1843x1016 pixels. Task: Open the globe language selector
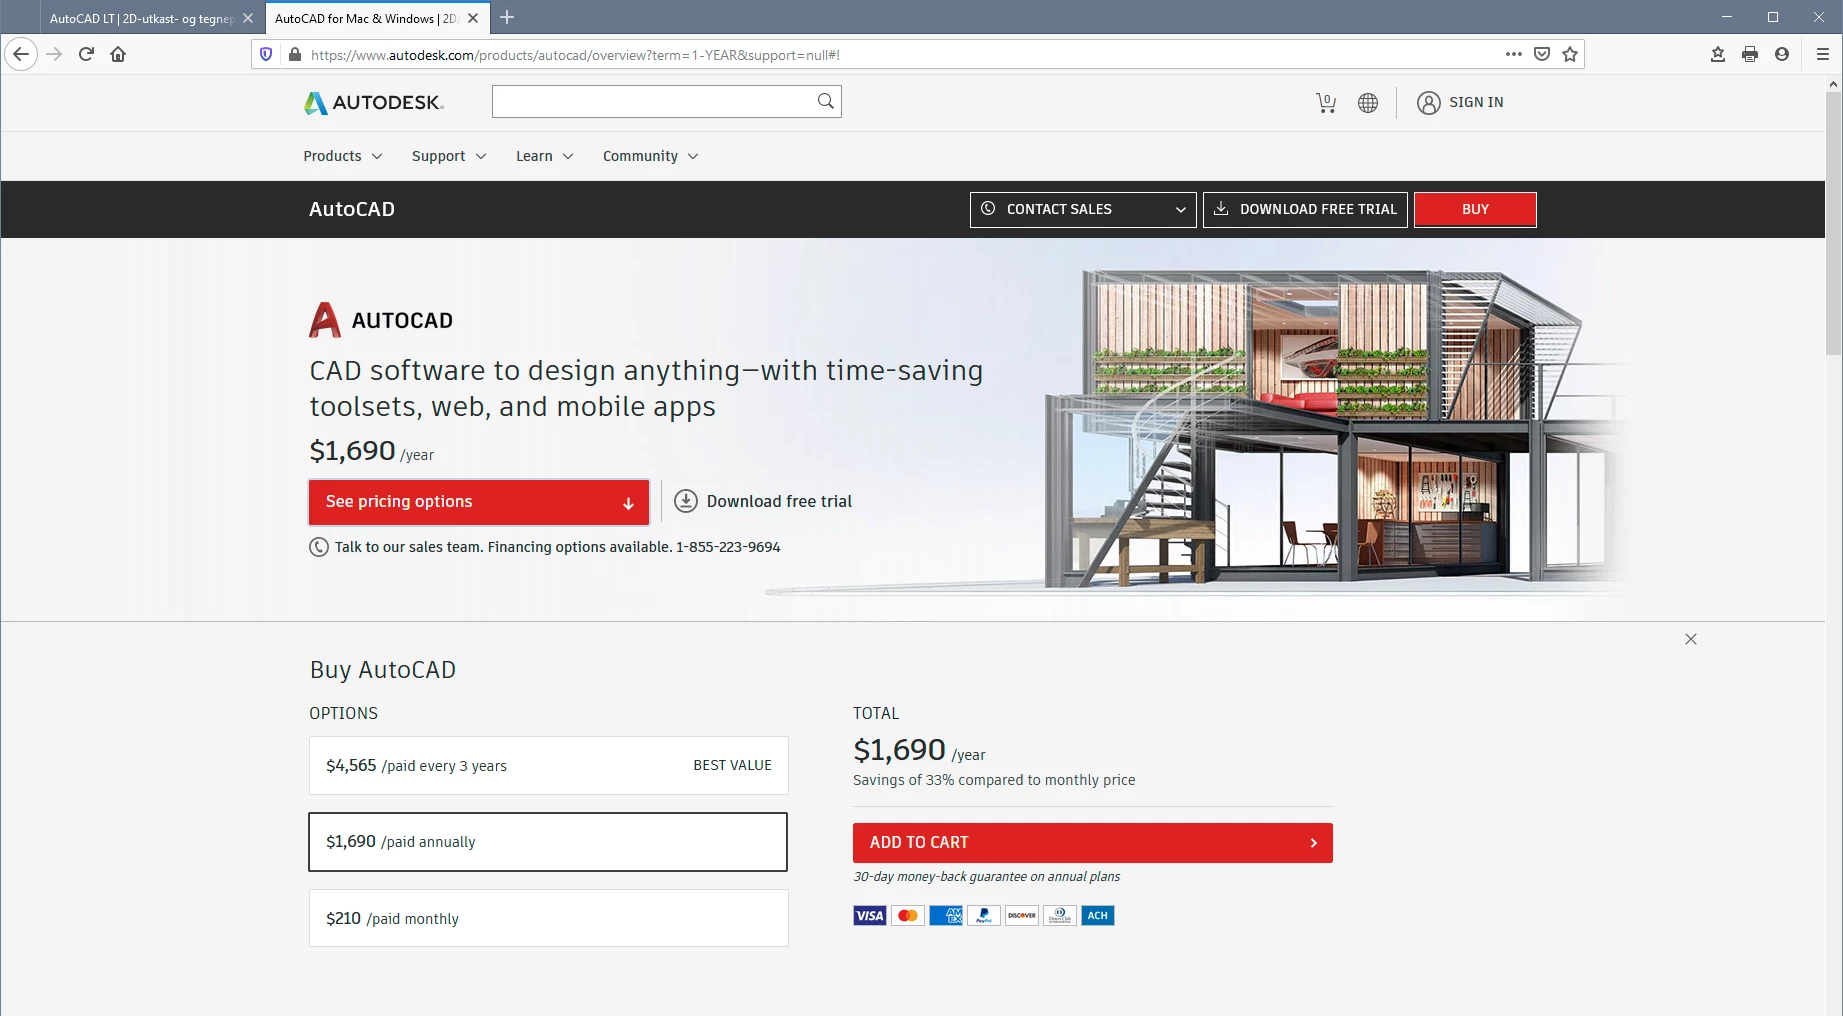(x=1368, y=102)
